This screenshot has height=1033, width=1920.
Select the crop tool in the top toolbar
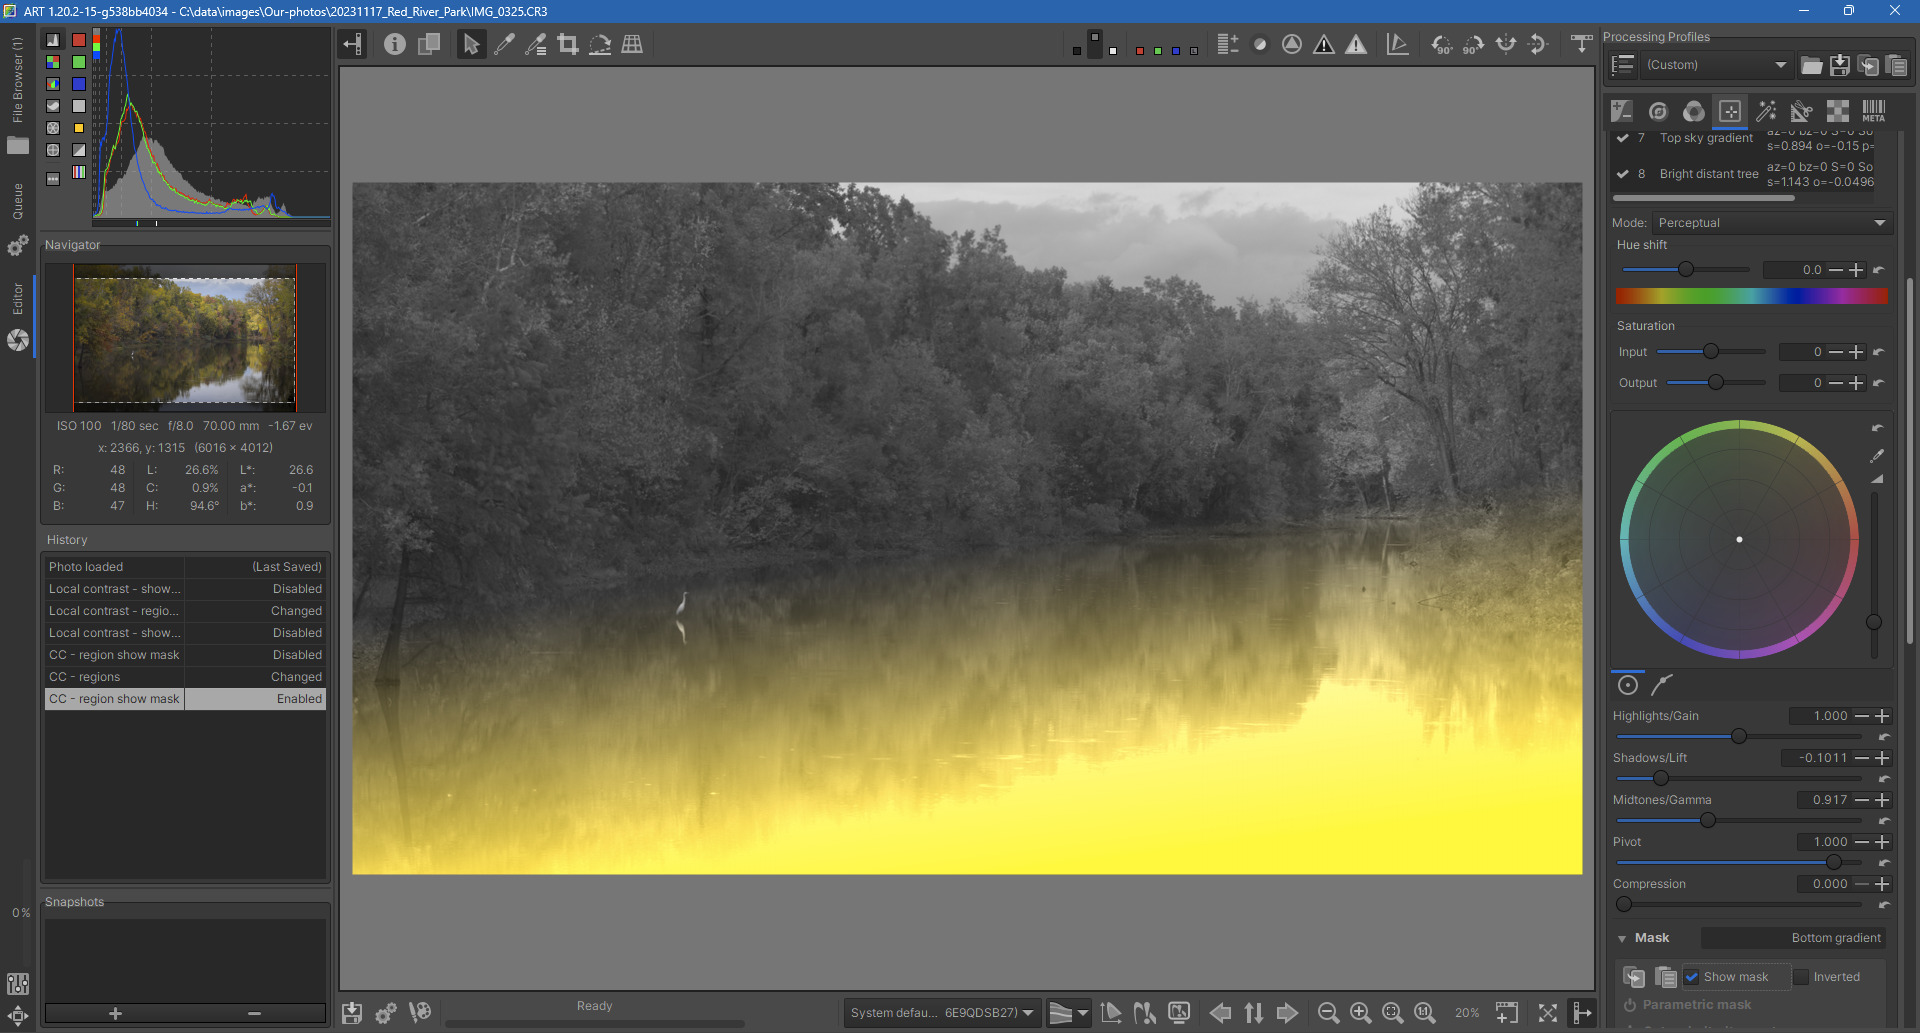tap(568, 44)
